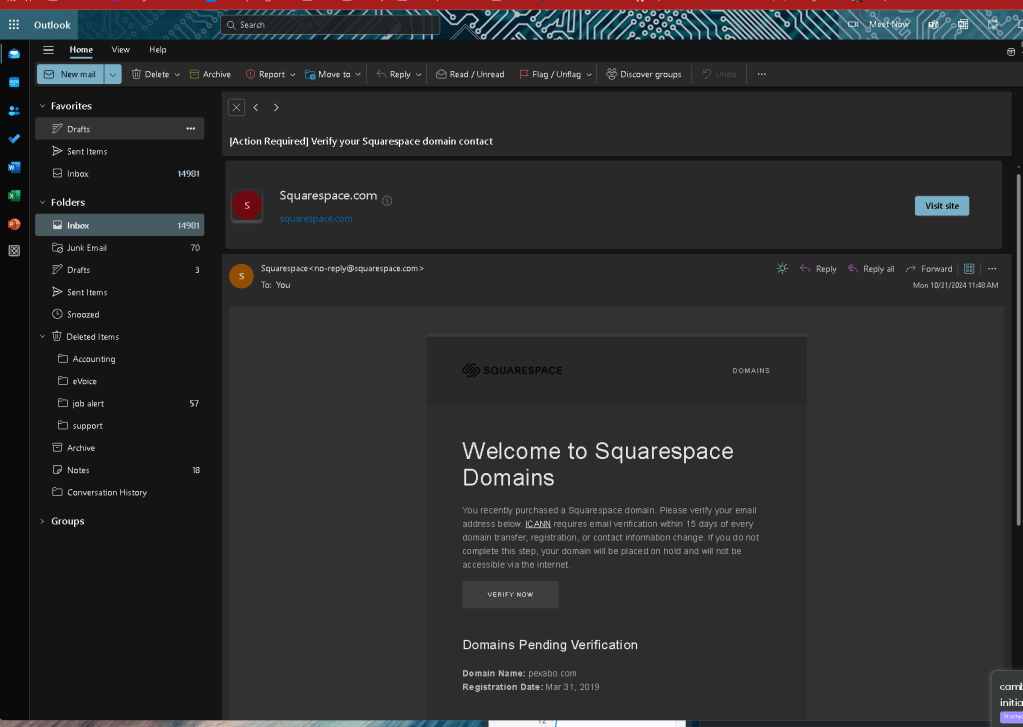Open Move to dropdown arrow
The height and width of the screenshot is (727, 1023).
tap(358, 75)
